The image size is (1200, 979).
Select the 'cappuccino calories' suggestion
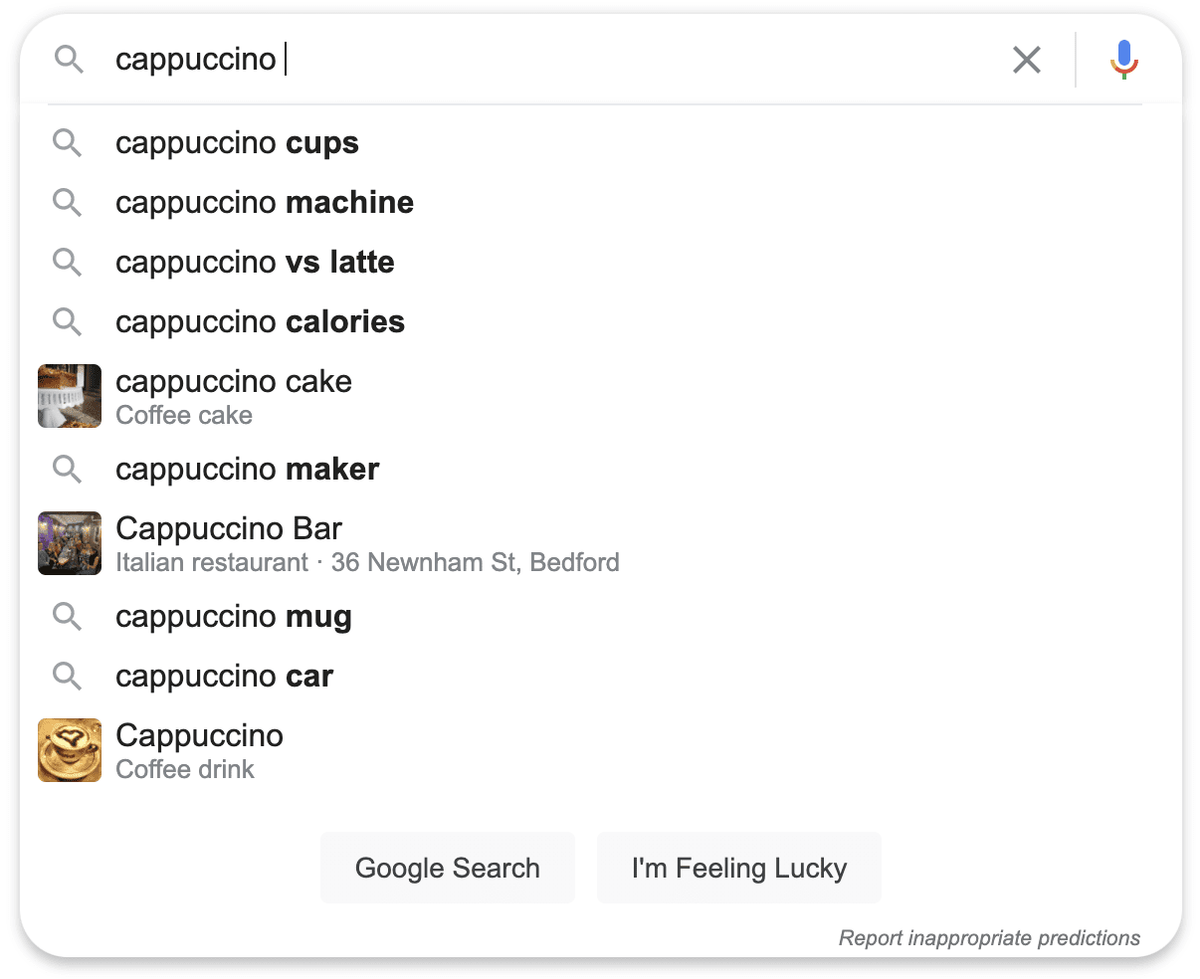click(x=260, y=321)
